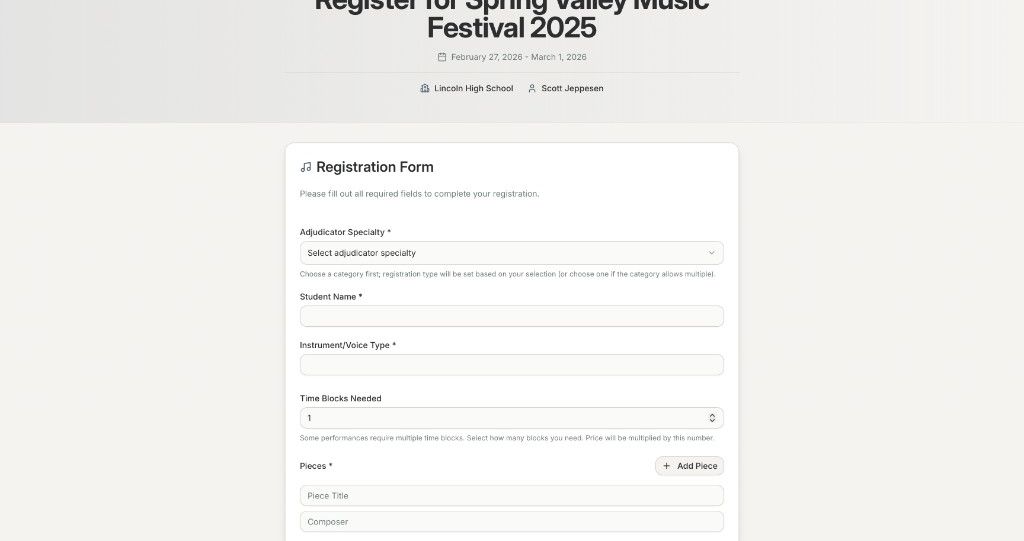
Task: Click the February 27 – March 1 date text
Action: pyautogui.click(x=518, y=57)
